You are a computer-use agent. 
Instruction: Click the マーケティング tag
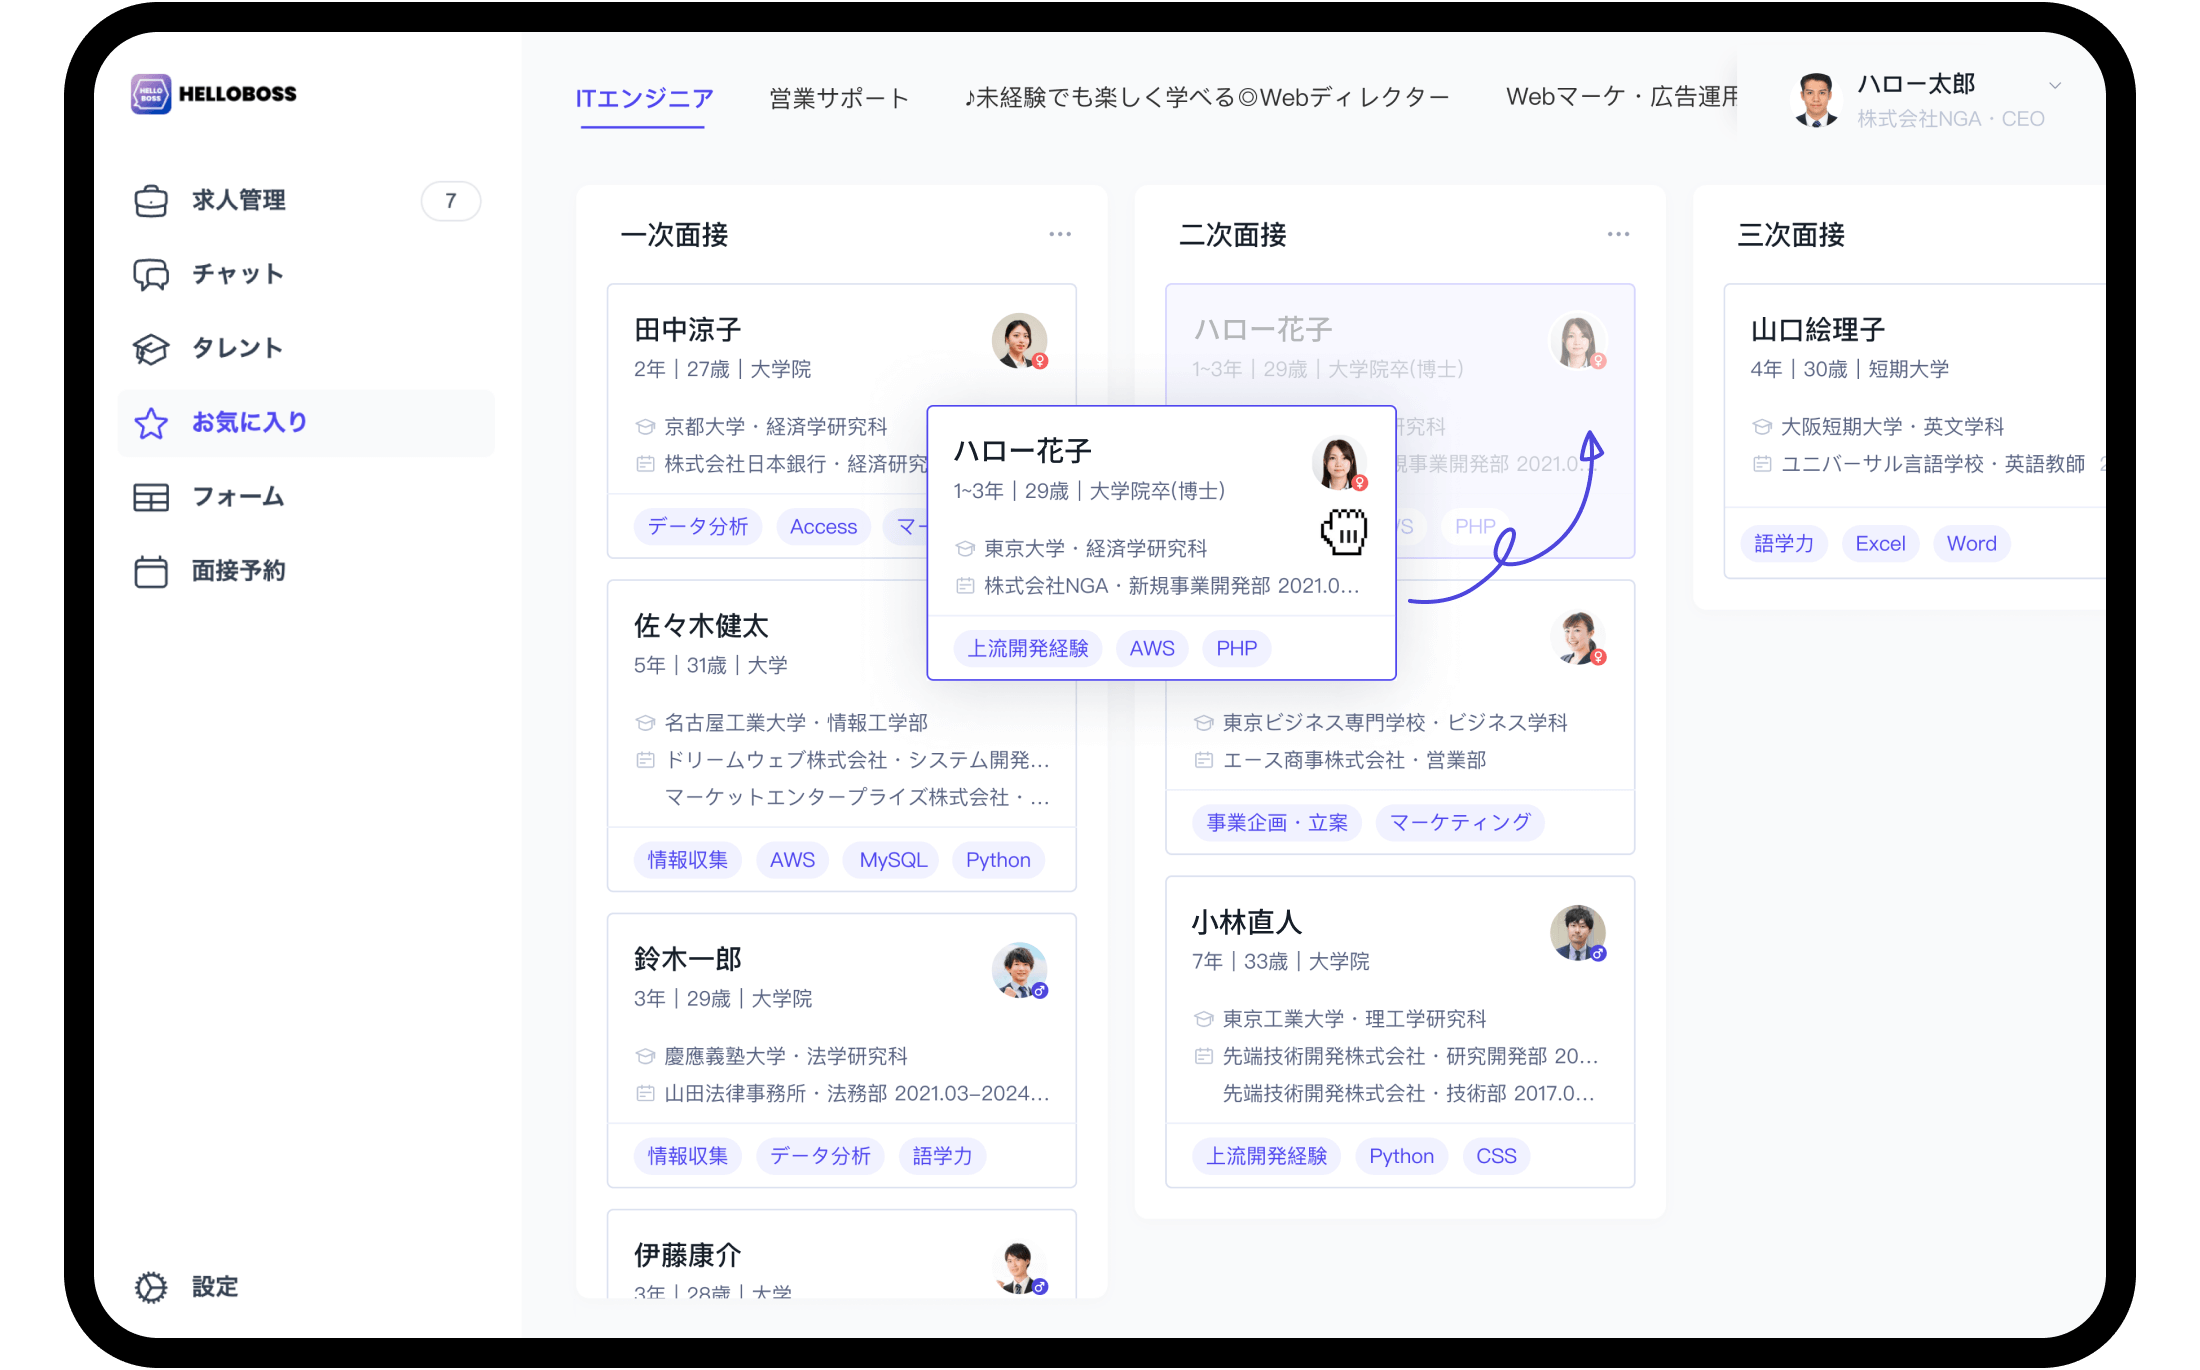(1460, 823)
